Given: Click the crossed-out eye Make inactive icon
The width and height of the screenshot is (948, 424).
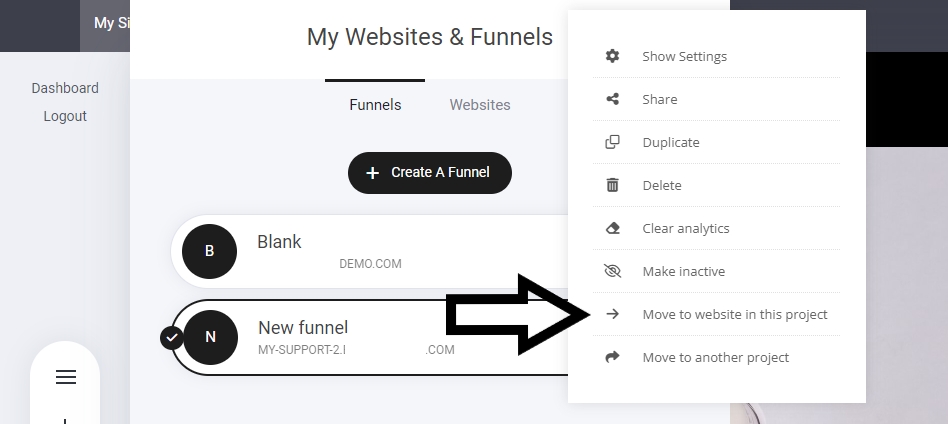Looking at the screenshot, I should [x=613, y=271].
